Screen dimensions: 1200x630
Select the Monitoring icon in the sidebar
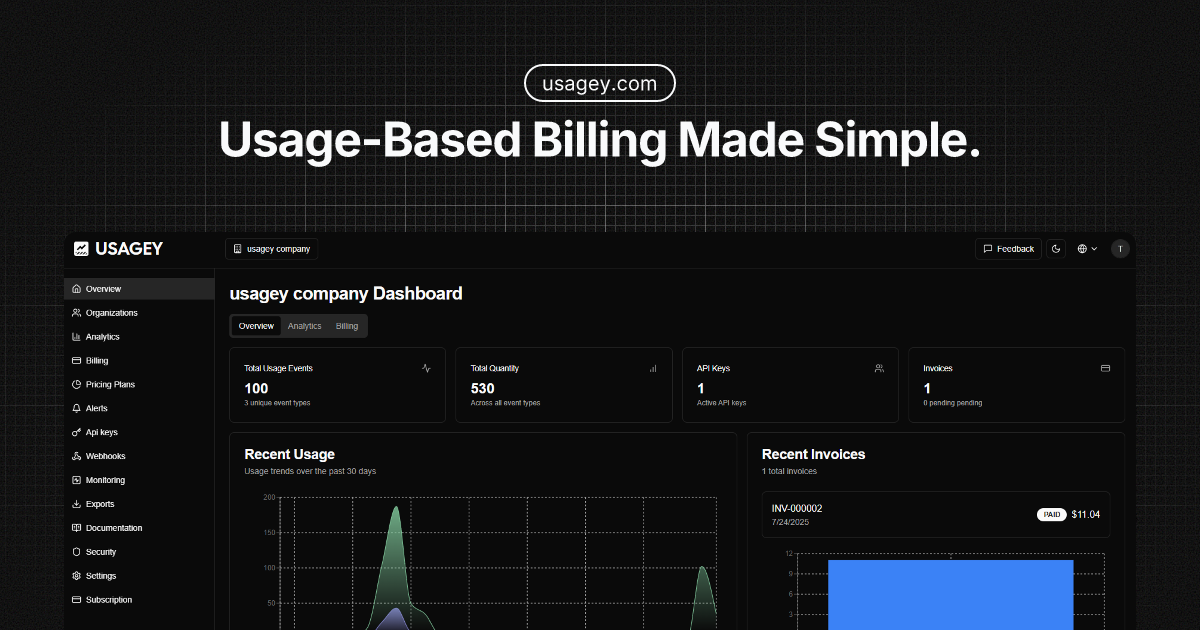76,480
